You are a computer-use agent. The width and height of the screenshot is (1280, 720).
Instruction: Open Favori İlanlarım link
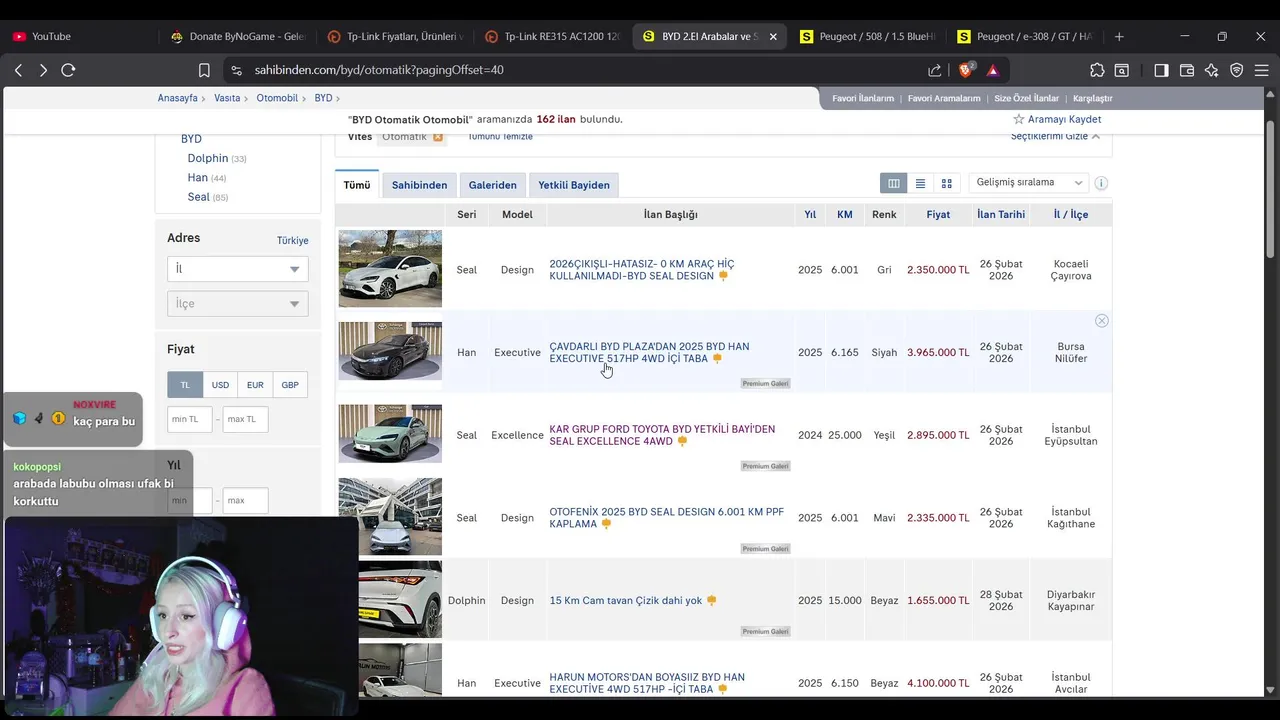pyautogui.click(x=863, y=98)
